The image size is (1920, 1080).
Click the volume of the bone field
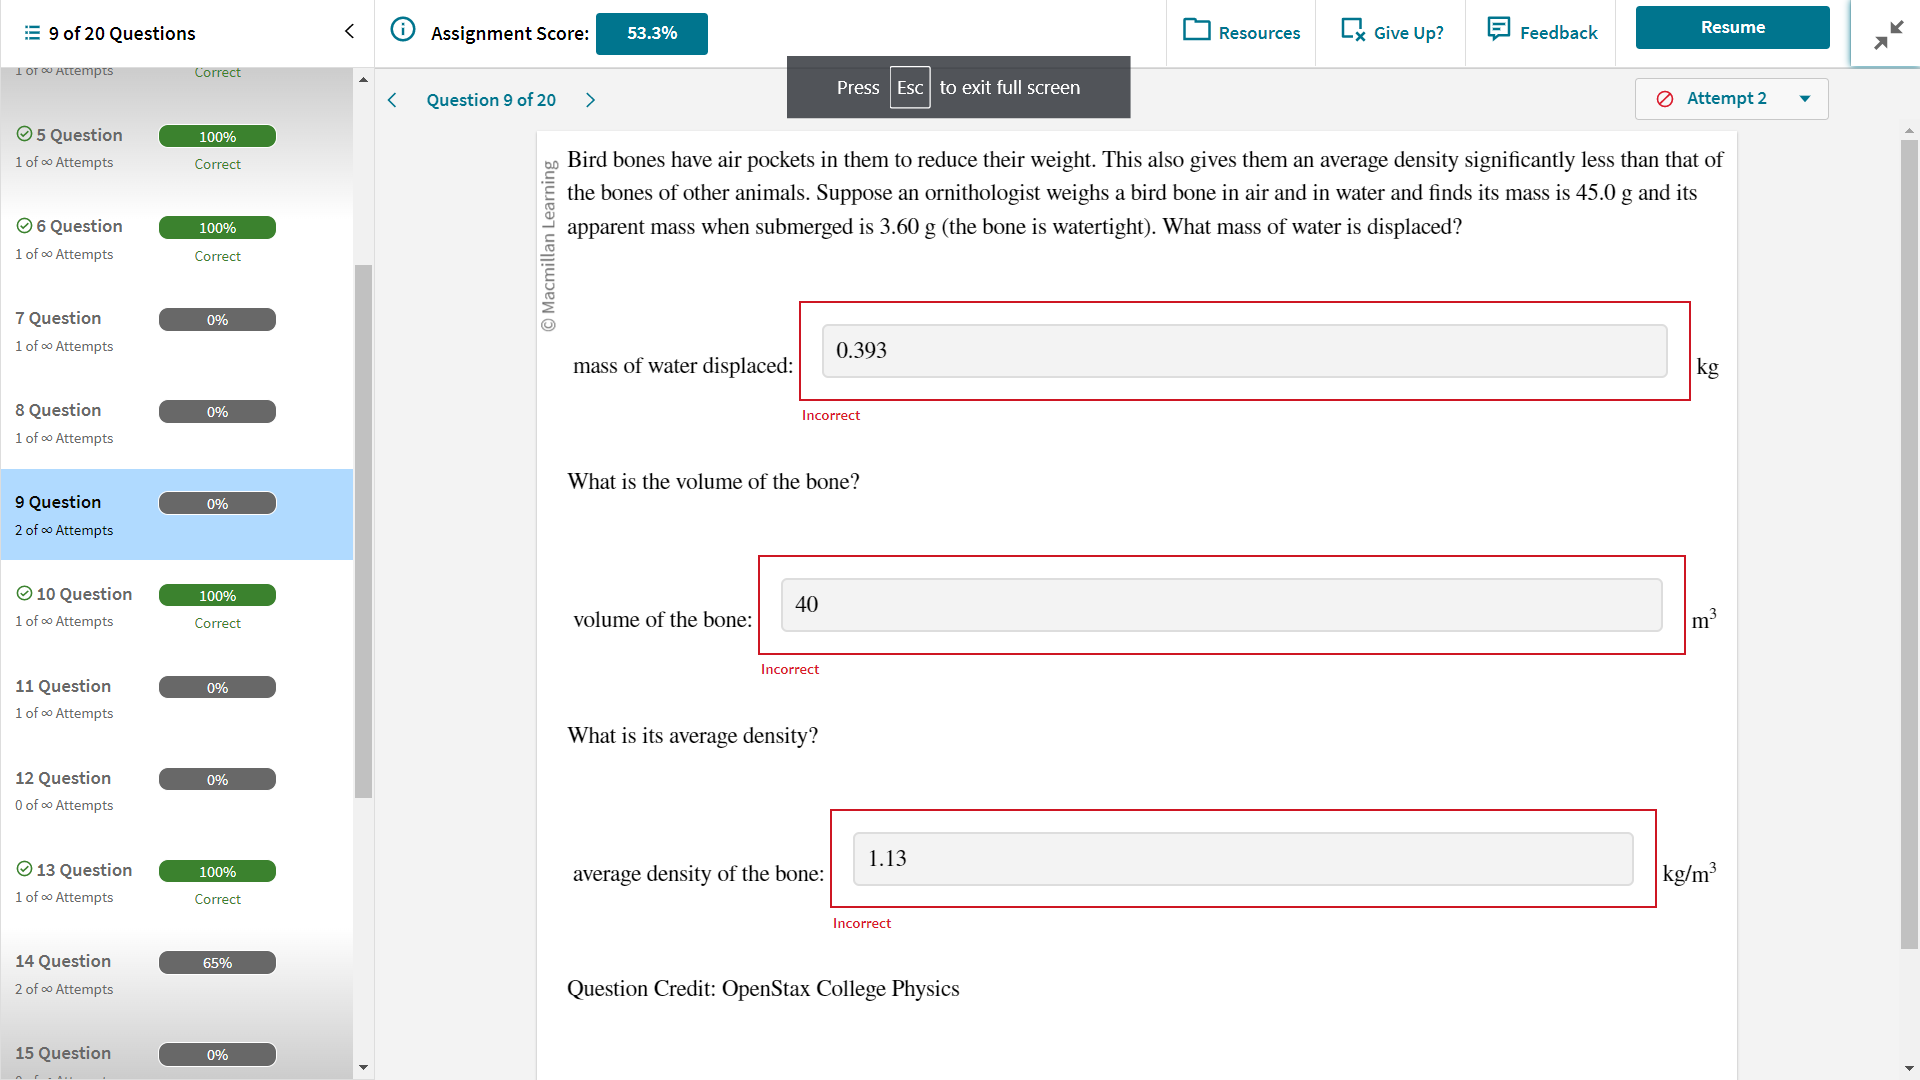1220,605
